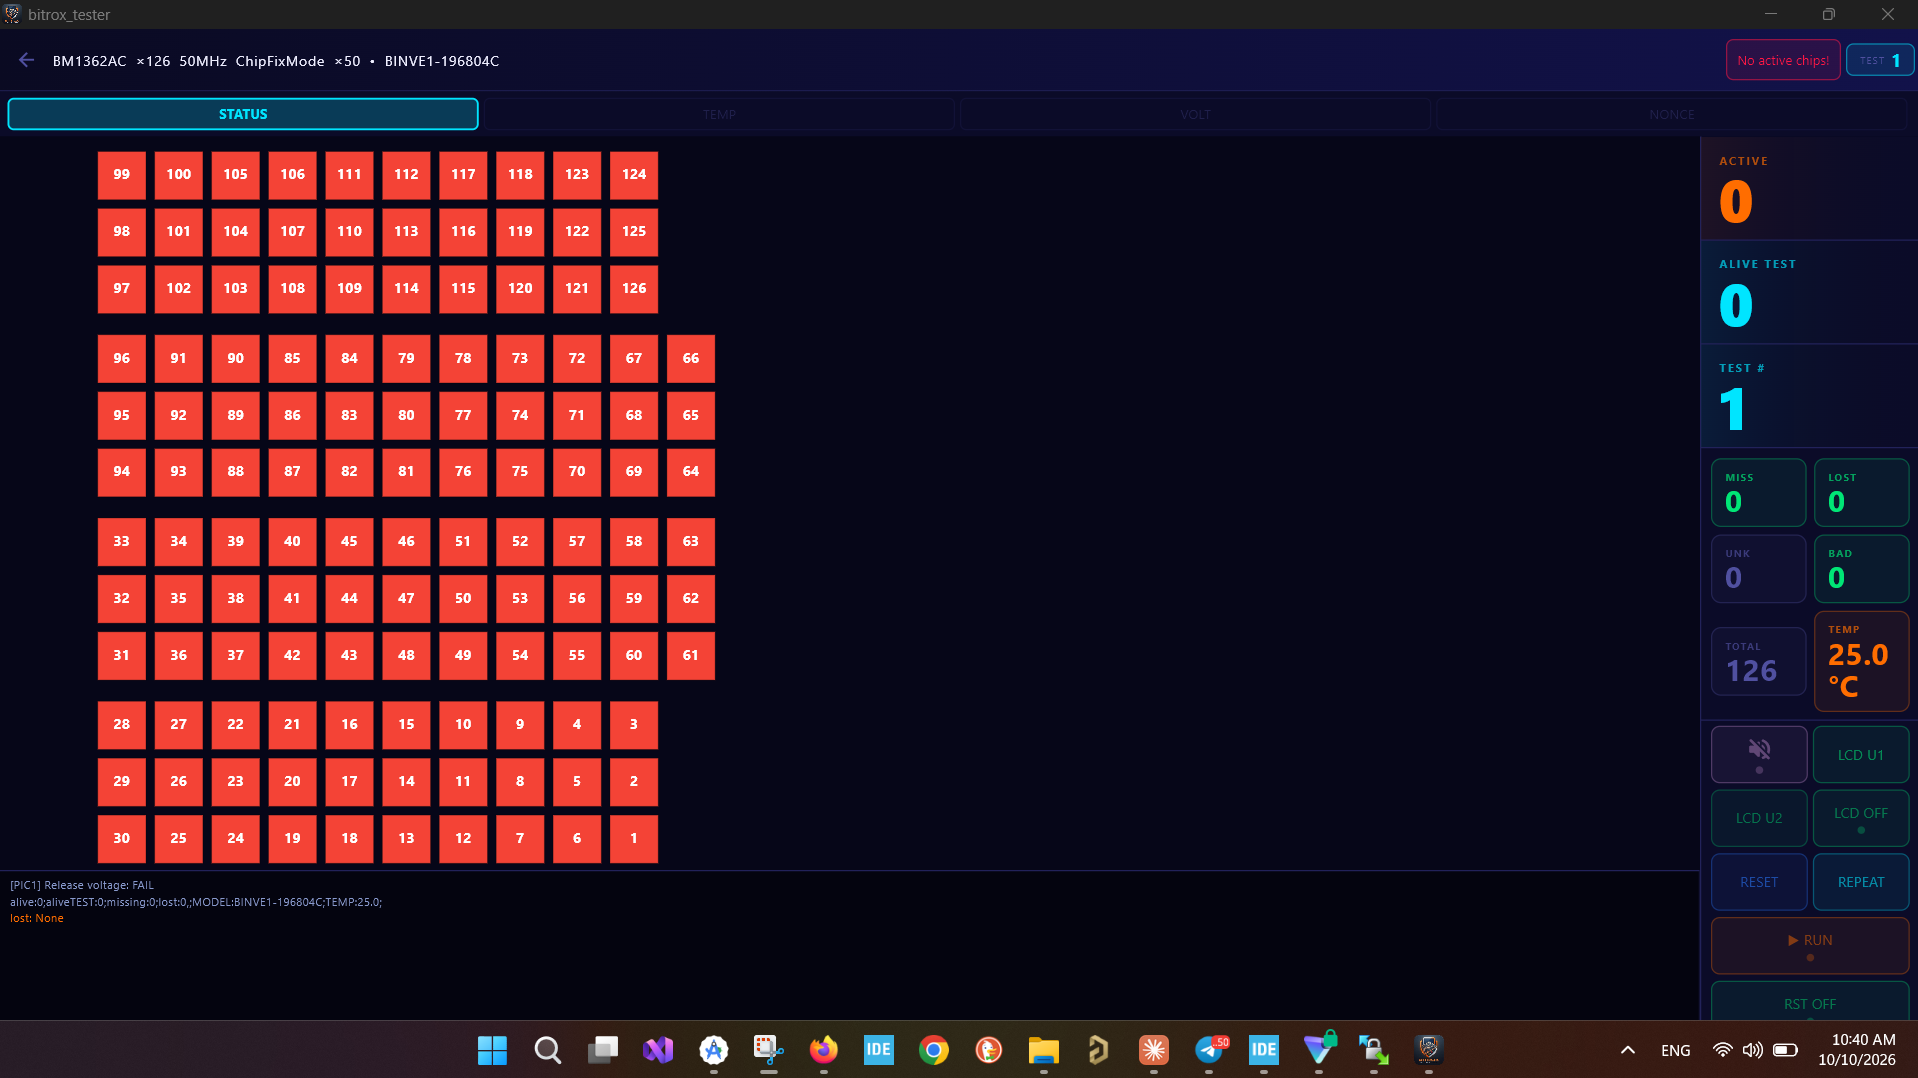Open Google Chrome from the taskbar
The height and width of the screenshot is (1078, 1918).
point(934,1050)
